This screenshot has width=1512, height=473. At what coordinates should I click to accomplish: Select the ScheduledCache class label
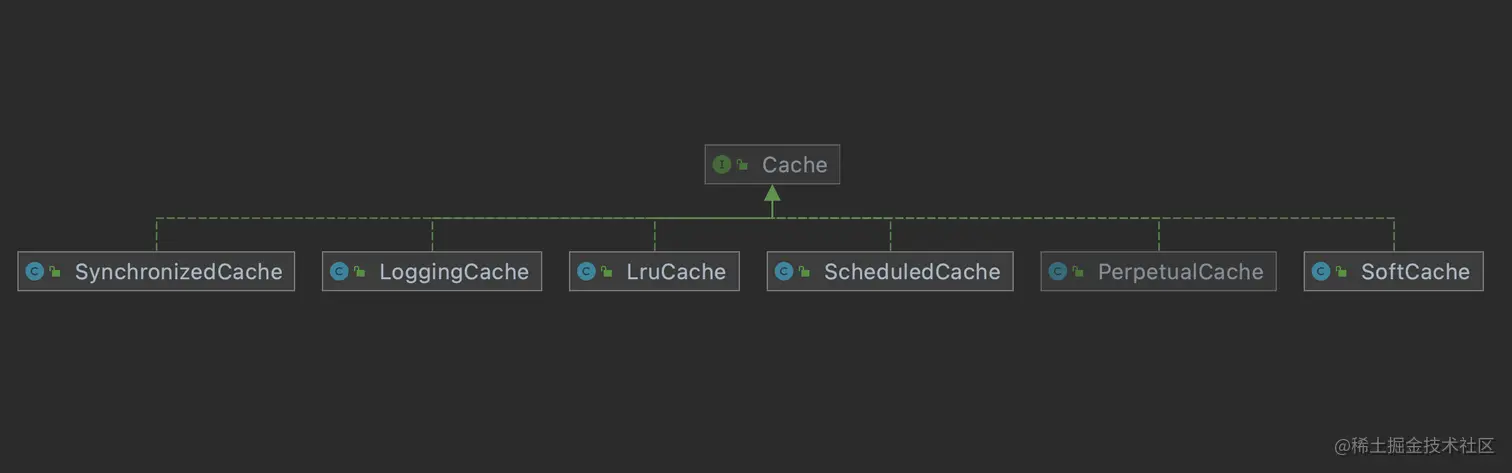pyautogui.click(x=911, y=272)
